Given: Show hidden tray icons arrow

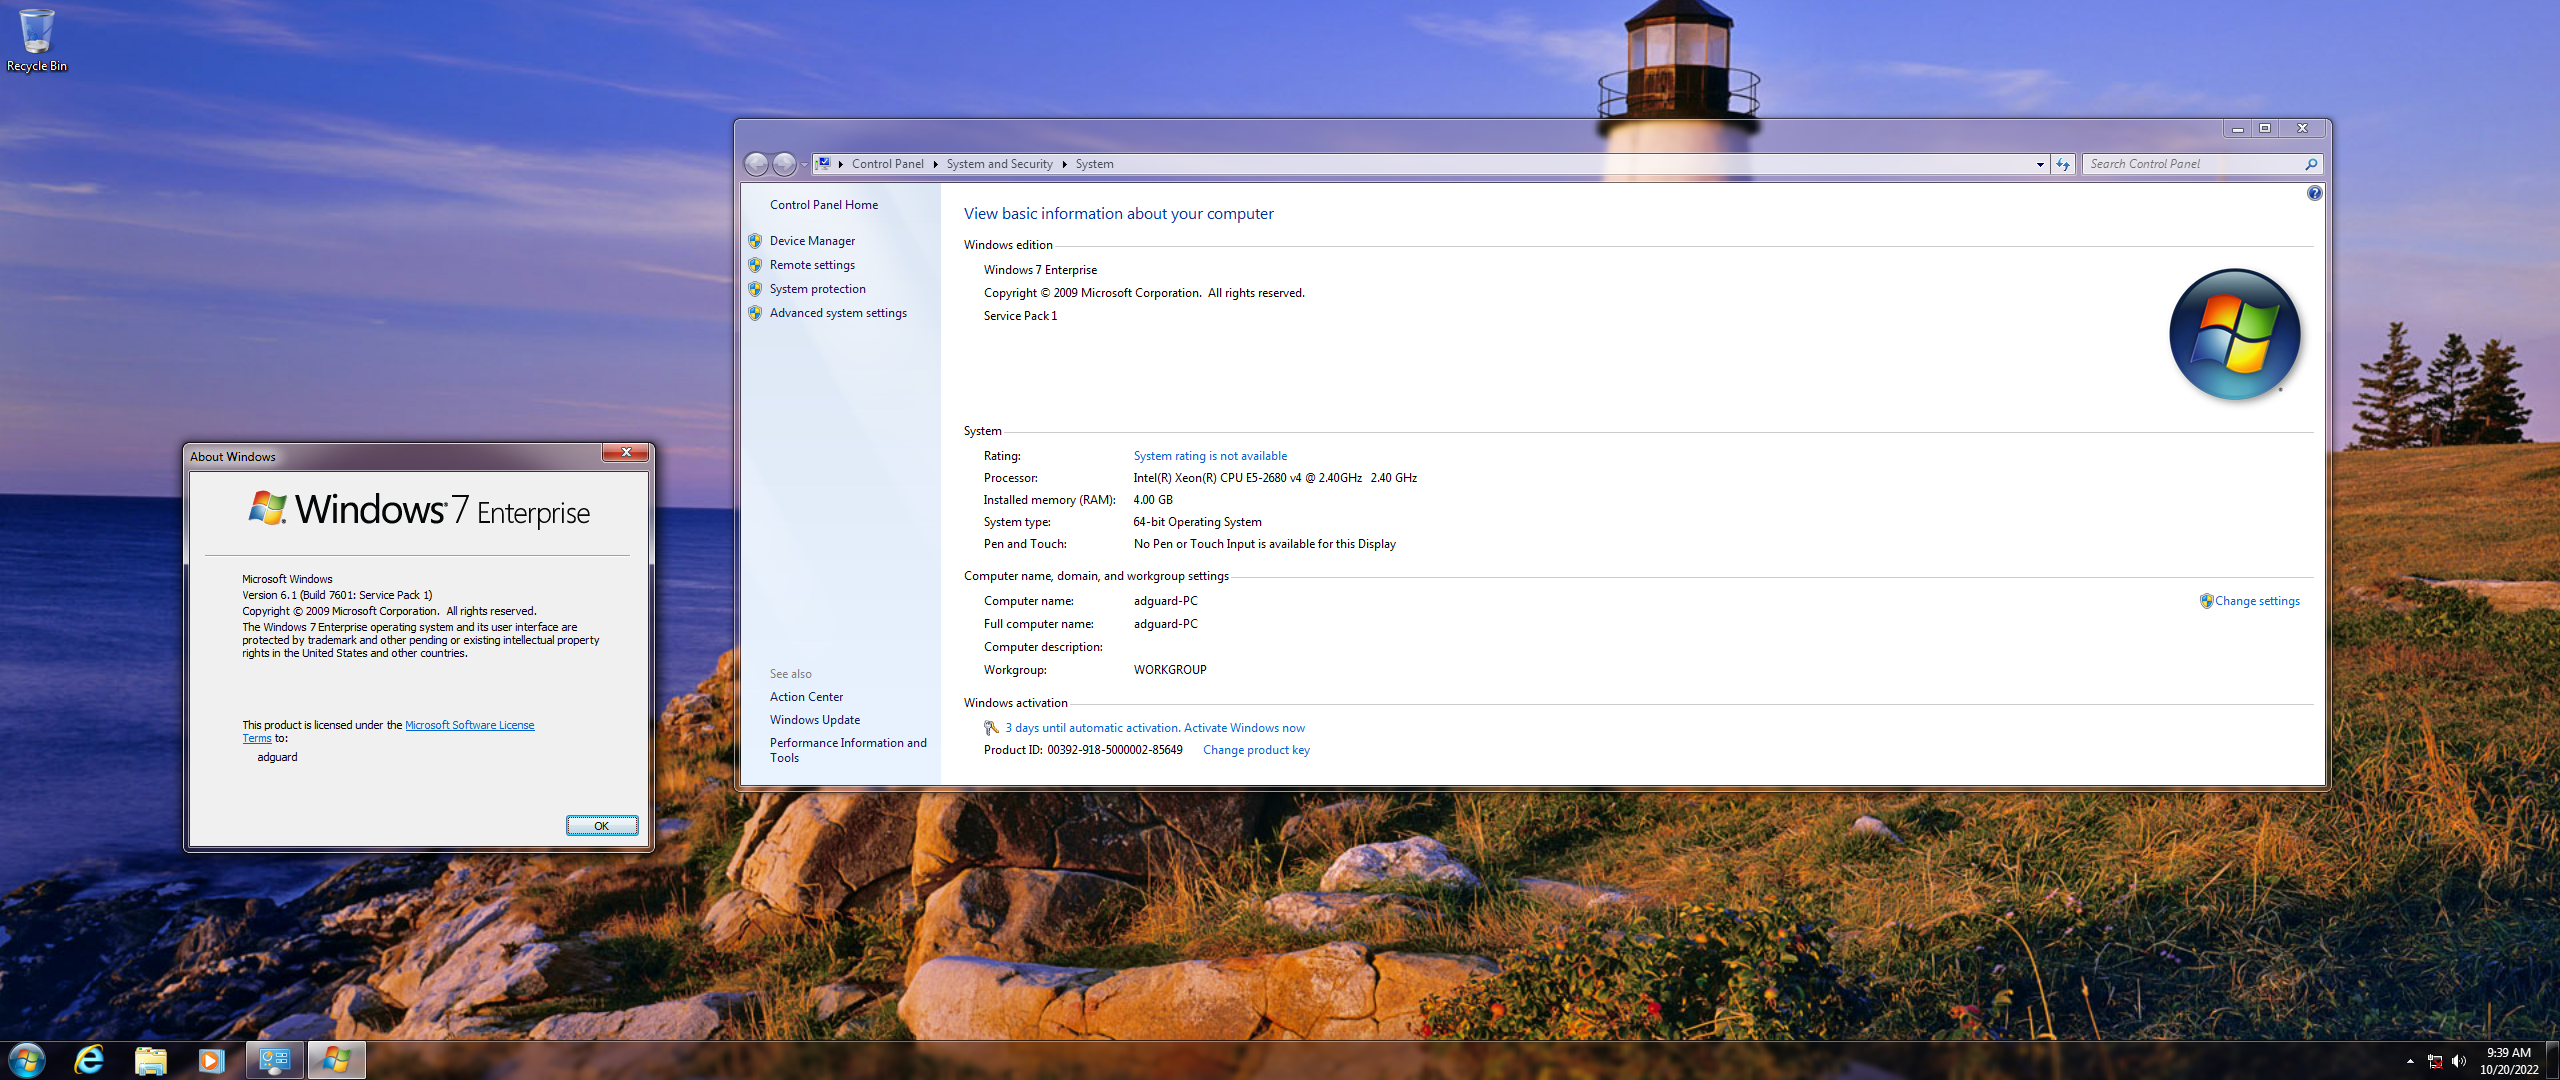Looking at the screenshot, I should pyautogui.click(x=2410, y=1061).
